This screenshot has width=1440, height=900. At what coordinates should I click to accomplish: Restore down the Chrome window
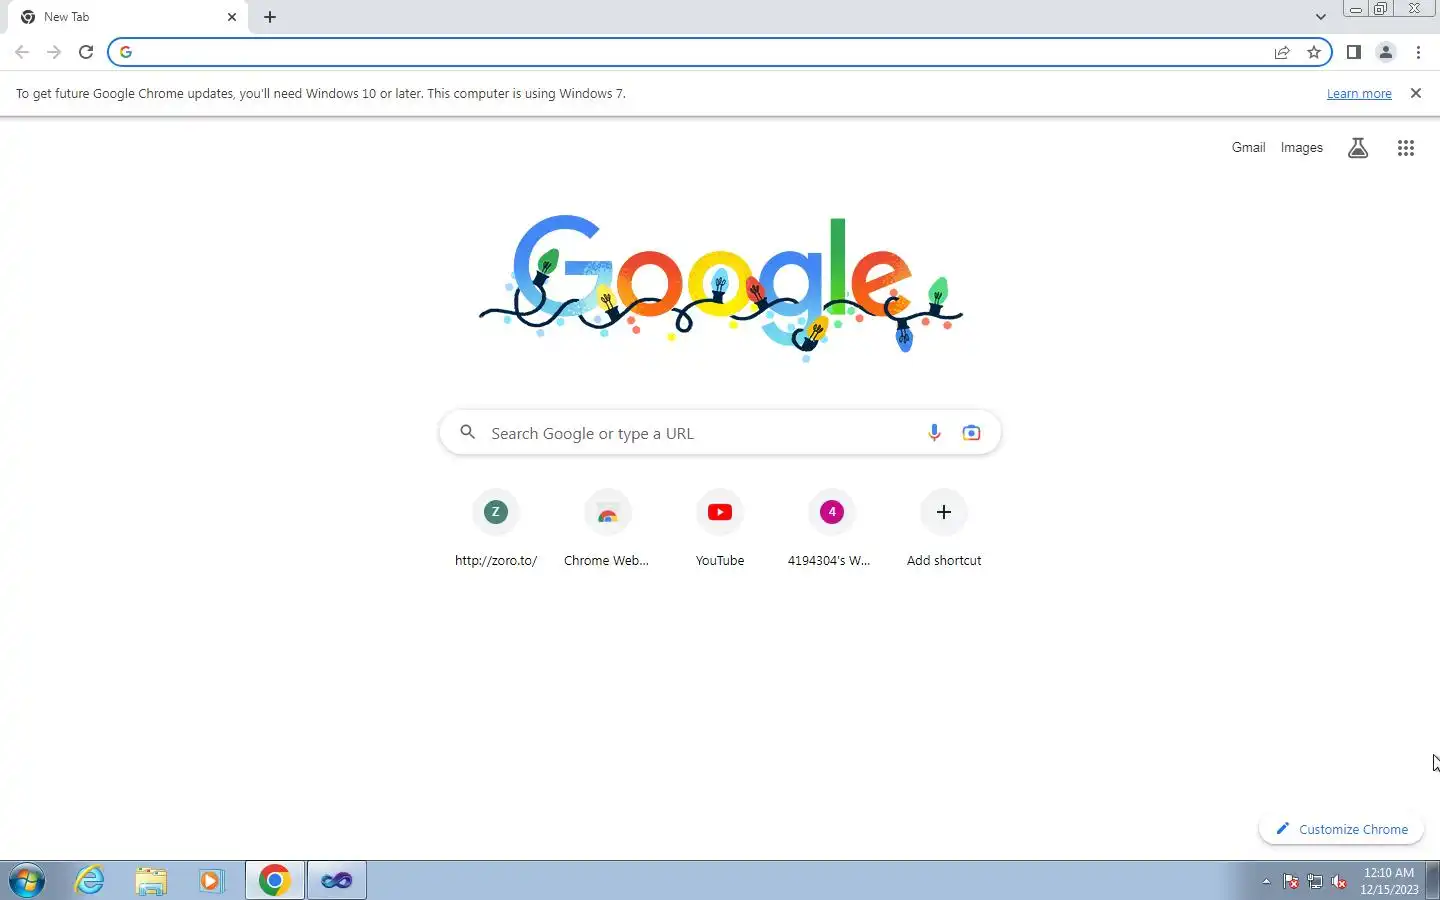click(1380, 9)
